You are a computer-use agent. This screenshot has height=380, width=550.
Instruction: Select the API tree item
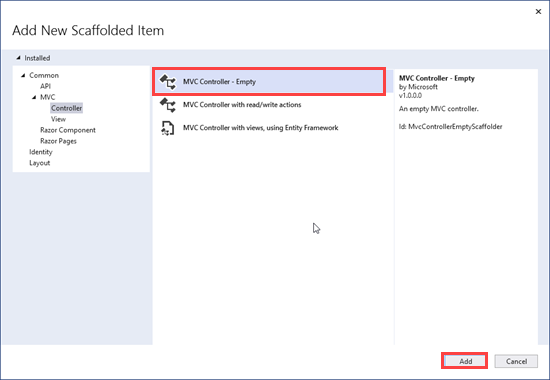45,86
